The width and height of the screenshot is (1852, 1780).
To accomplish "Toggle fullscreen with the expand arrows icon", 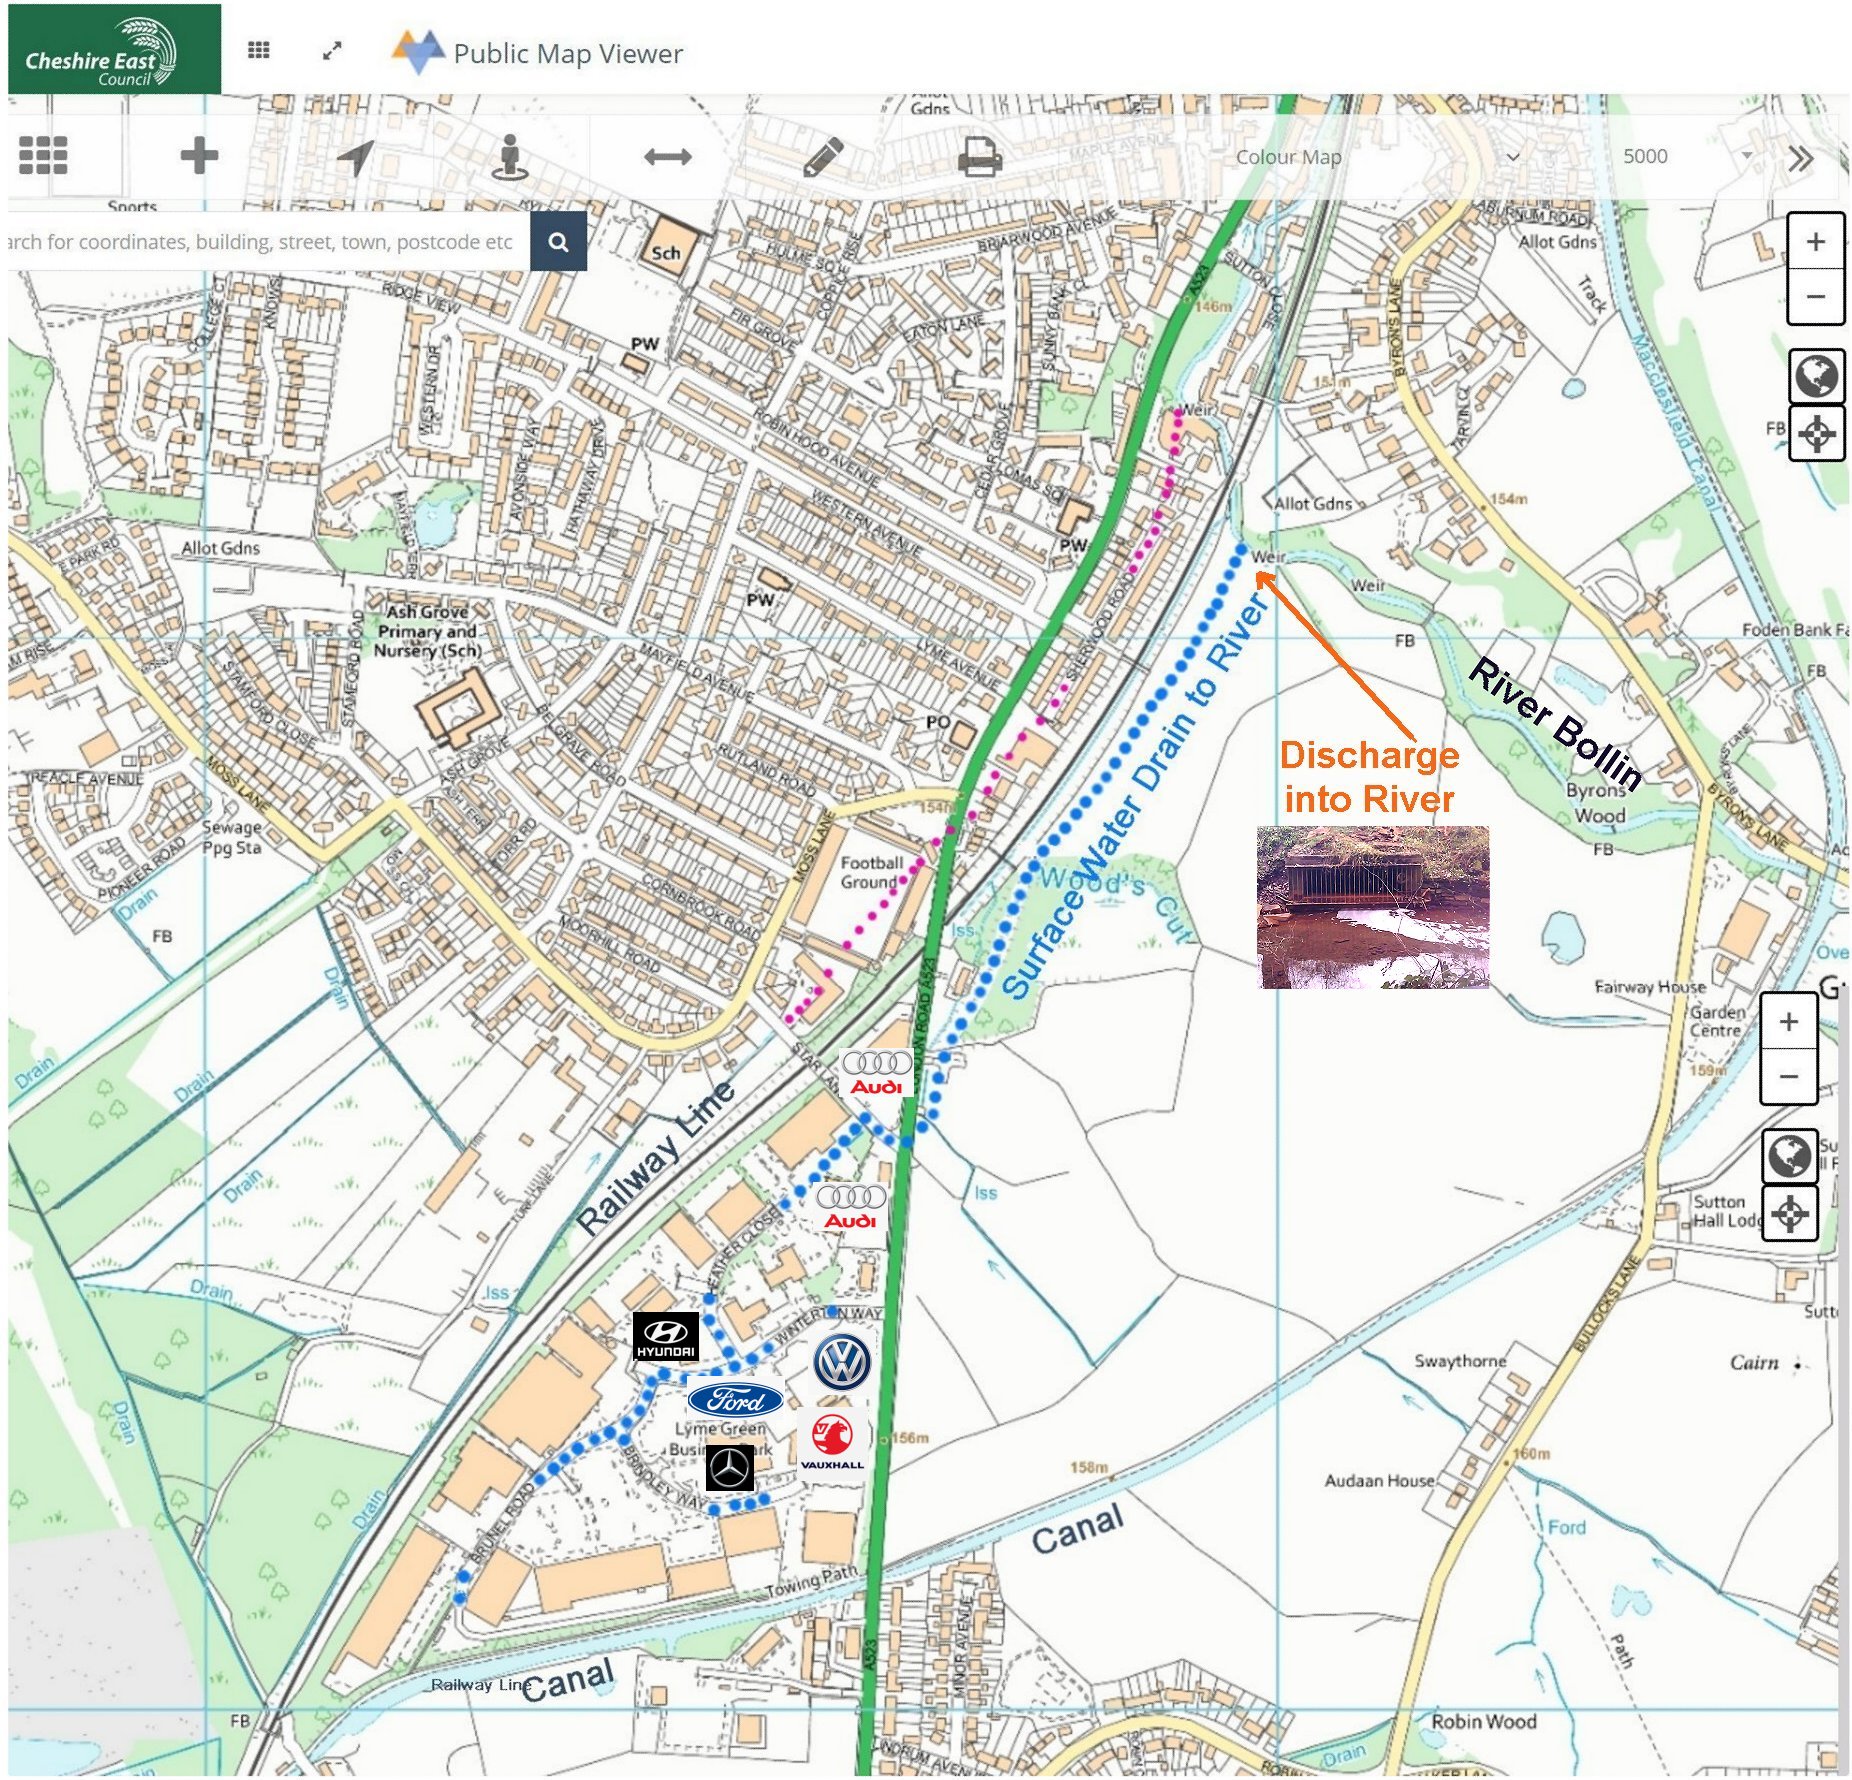I will coord(333,51).
